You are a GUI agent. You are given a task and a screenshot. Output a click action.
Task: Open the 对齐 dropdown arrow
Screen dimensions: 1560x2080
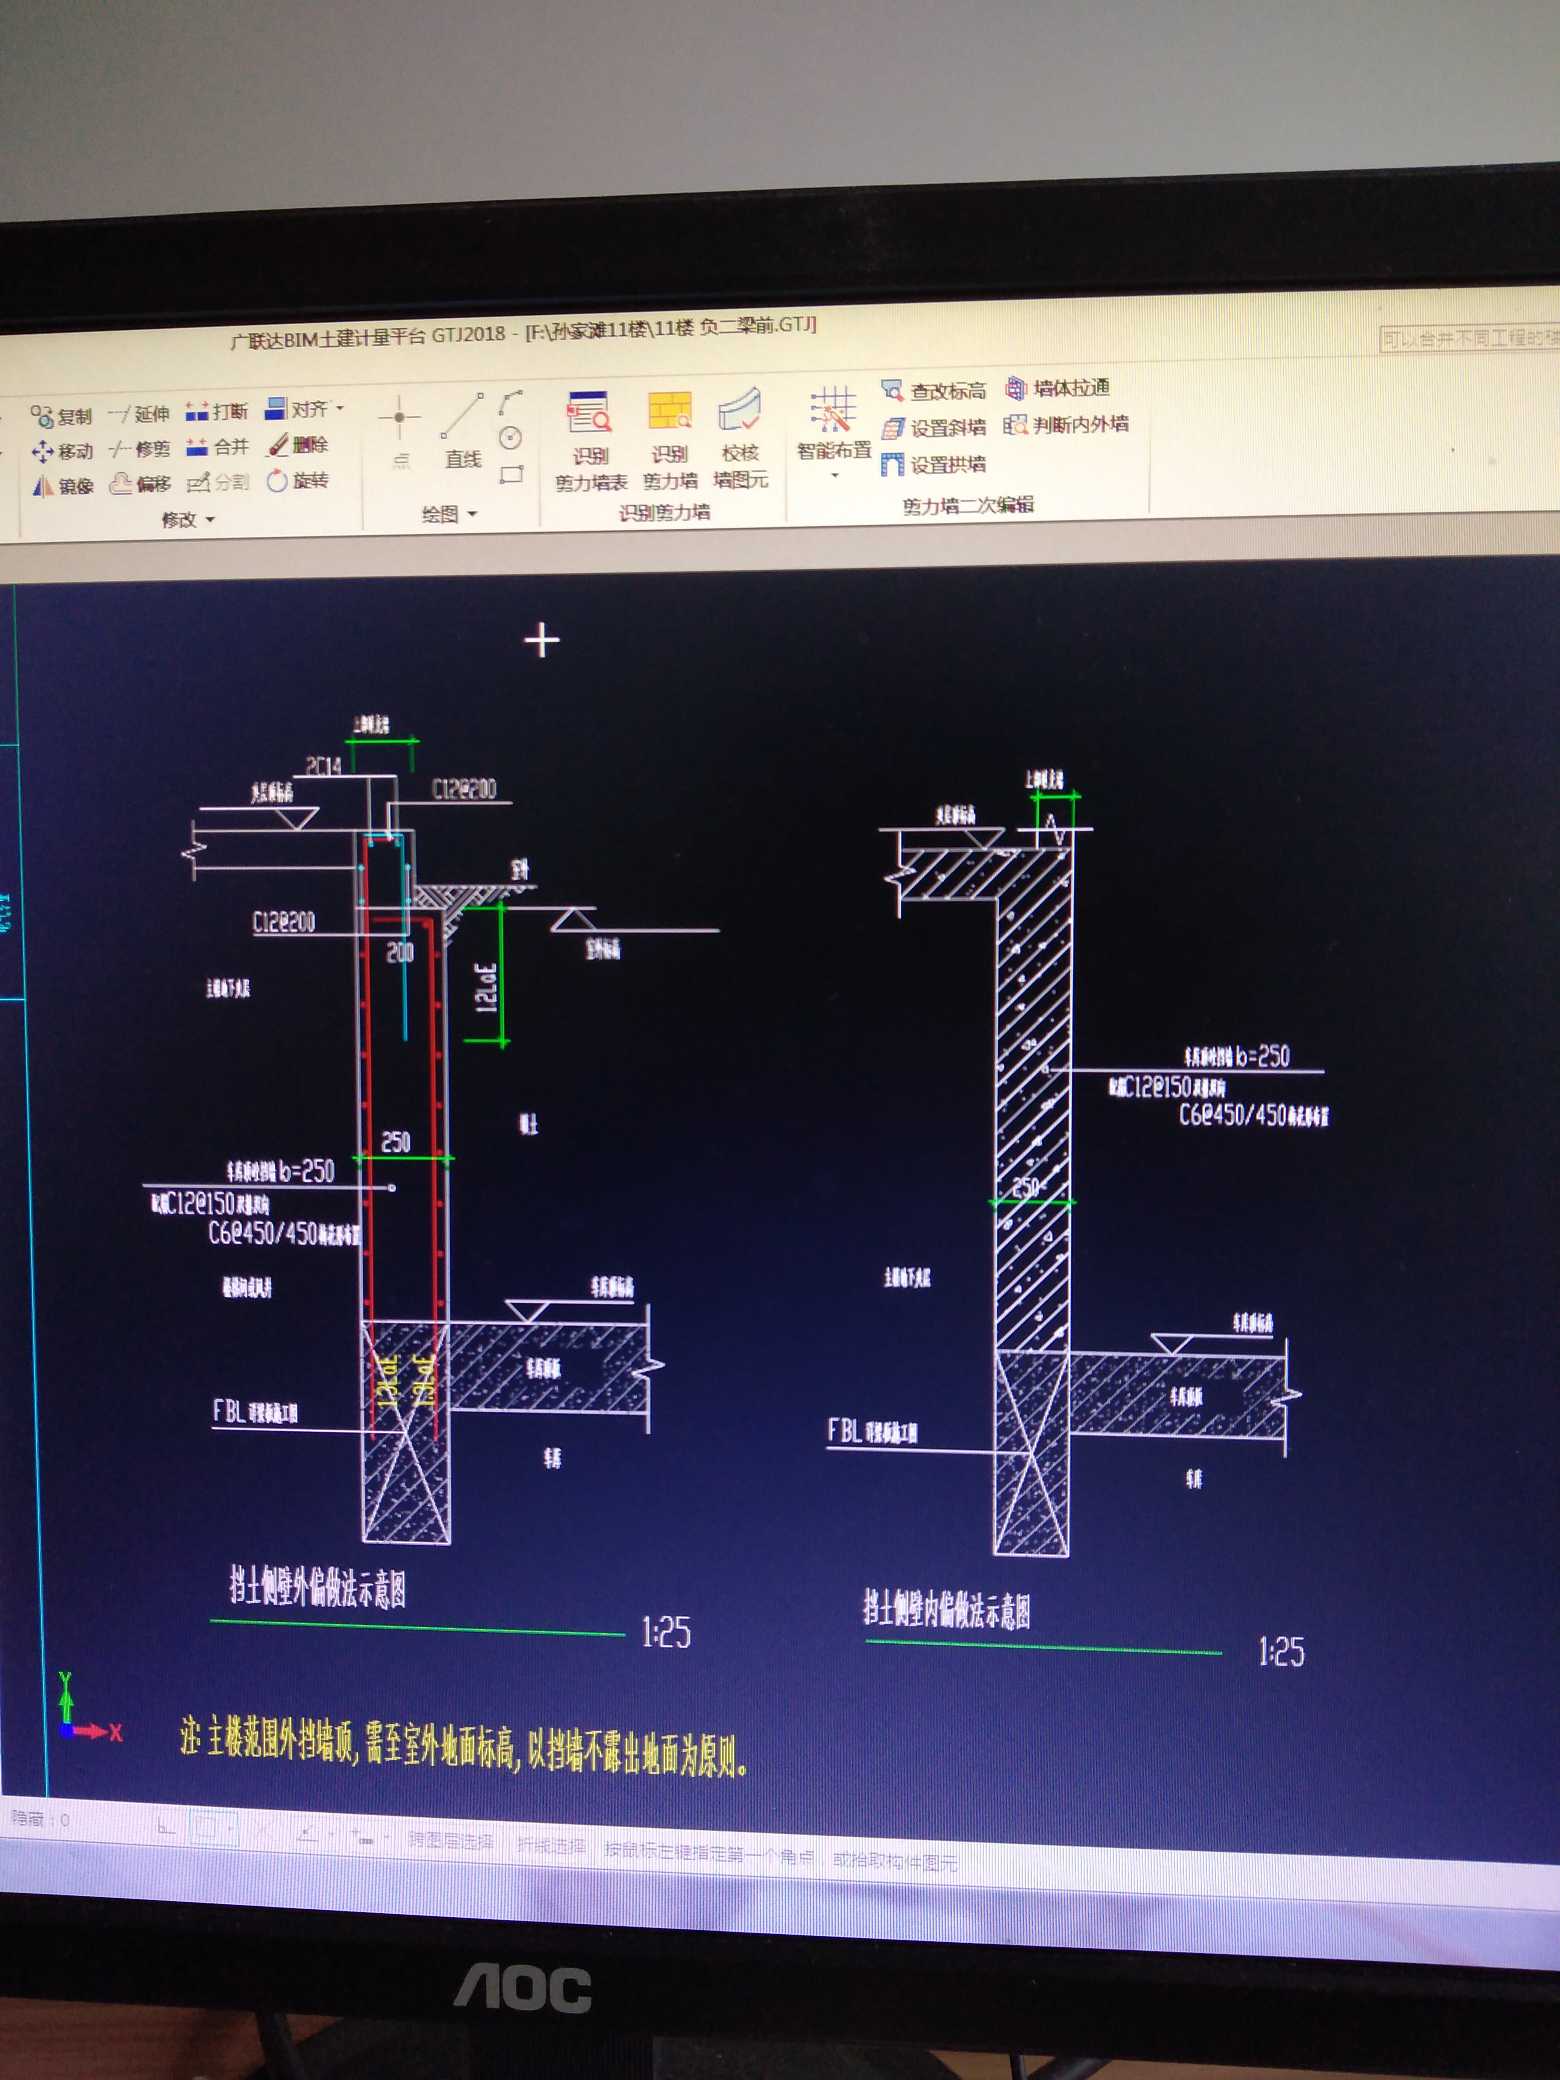coord(340,408)
